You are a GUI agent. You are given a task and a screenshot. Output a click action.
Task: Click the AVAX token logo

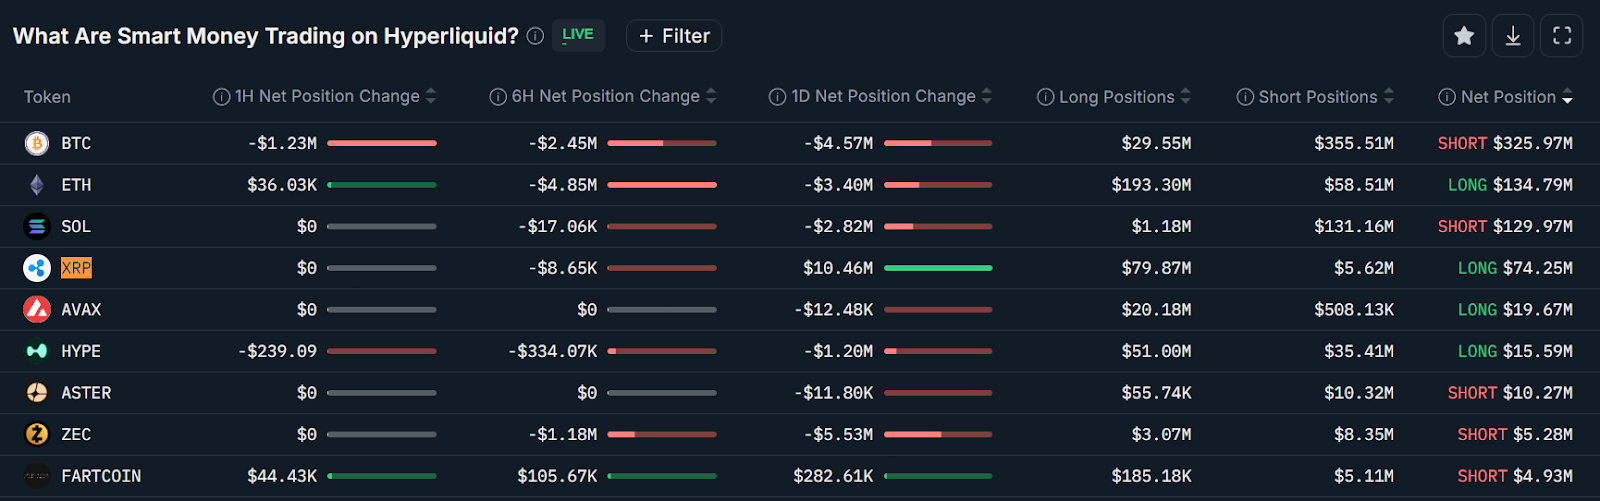37,310
